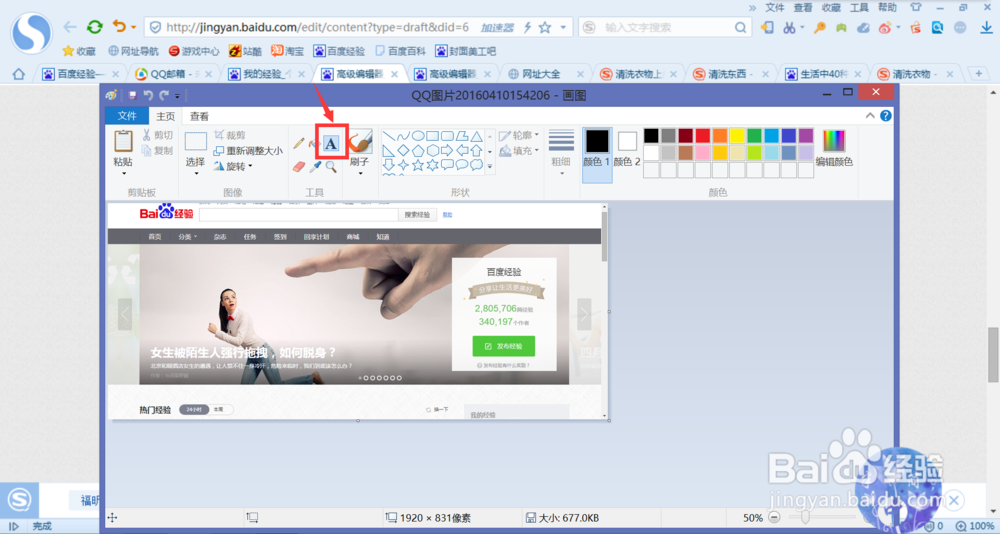Viewport: 1000px width, 534px height.
Task: Click the browser green refresh icon
Action: click(x=95, y=27)
